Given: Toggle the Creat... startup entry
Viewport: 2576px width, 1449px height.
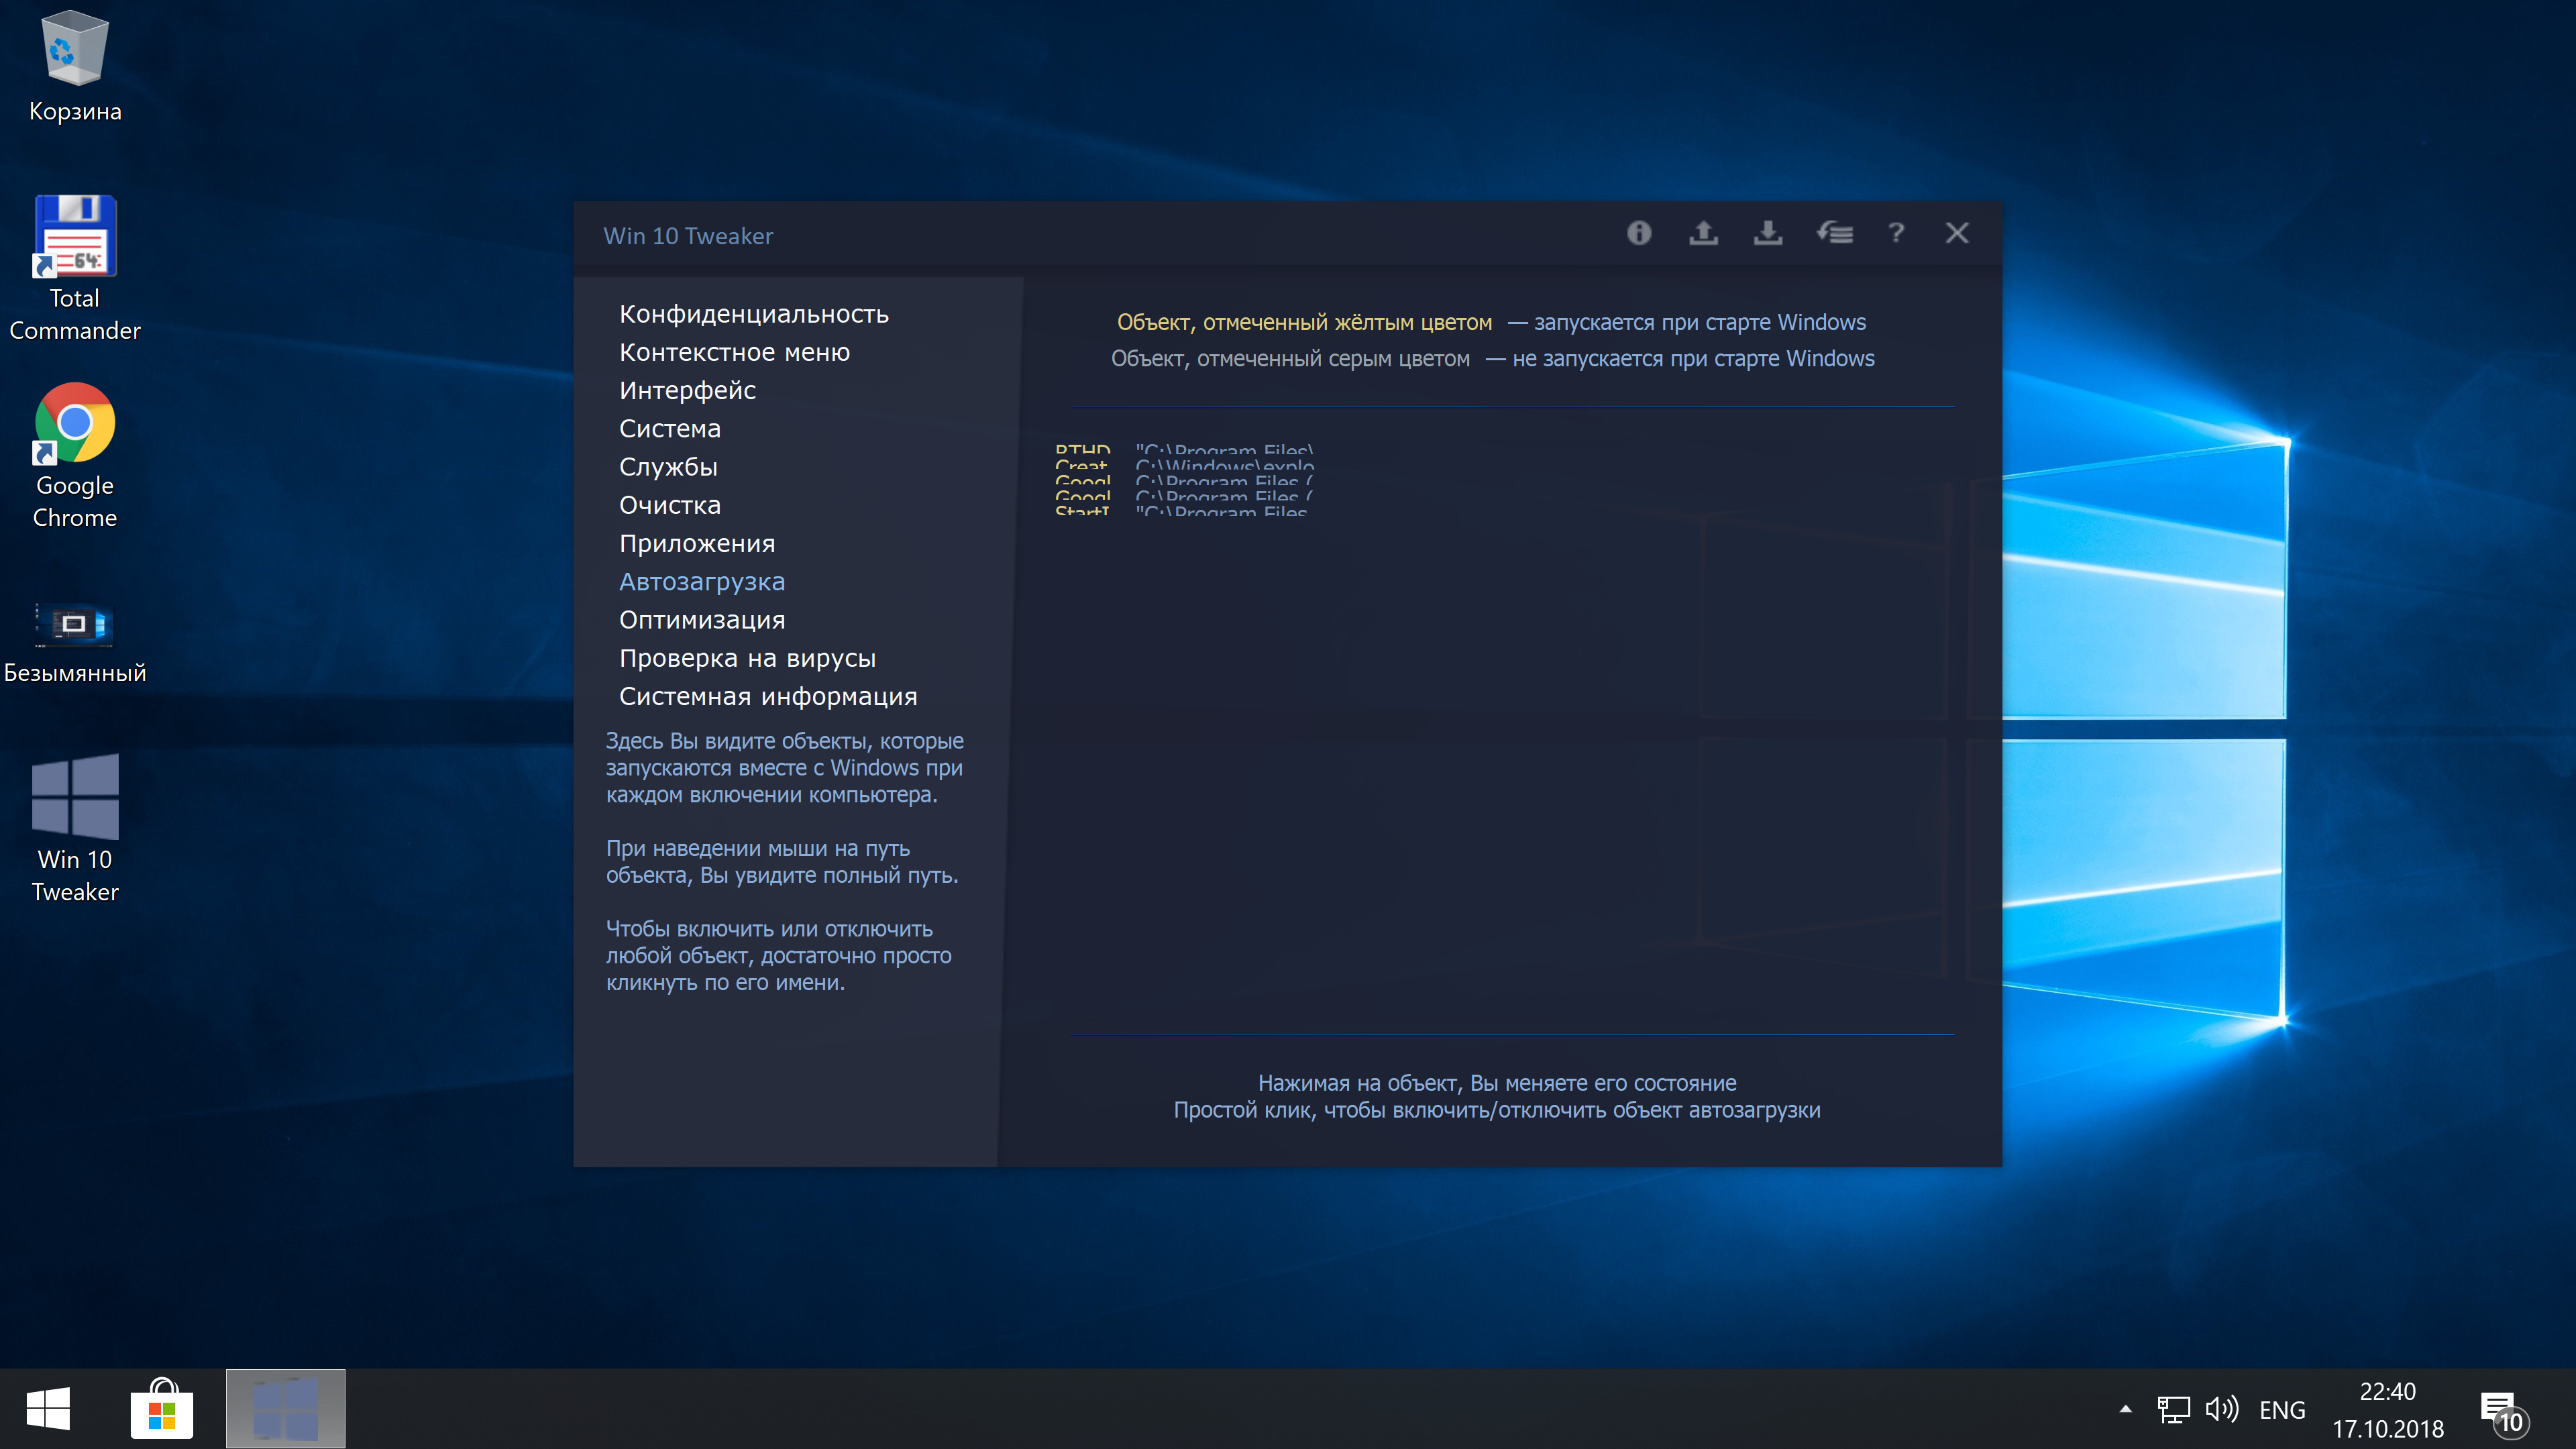Looking at the screenshot, I should [1081, 466].
